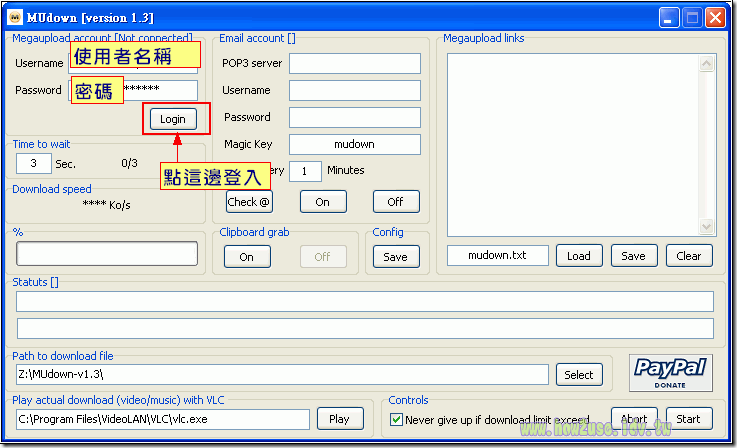The image size is (737, 448).
Task: Click the links list scroll up arrow
Action: (706, 63)
